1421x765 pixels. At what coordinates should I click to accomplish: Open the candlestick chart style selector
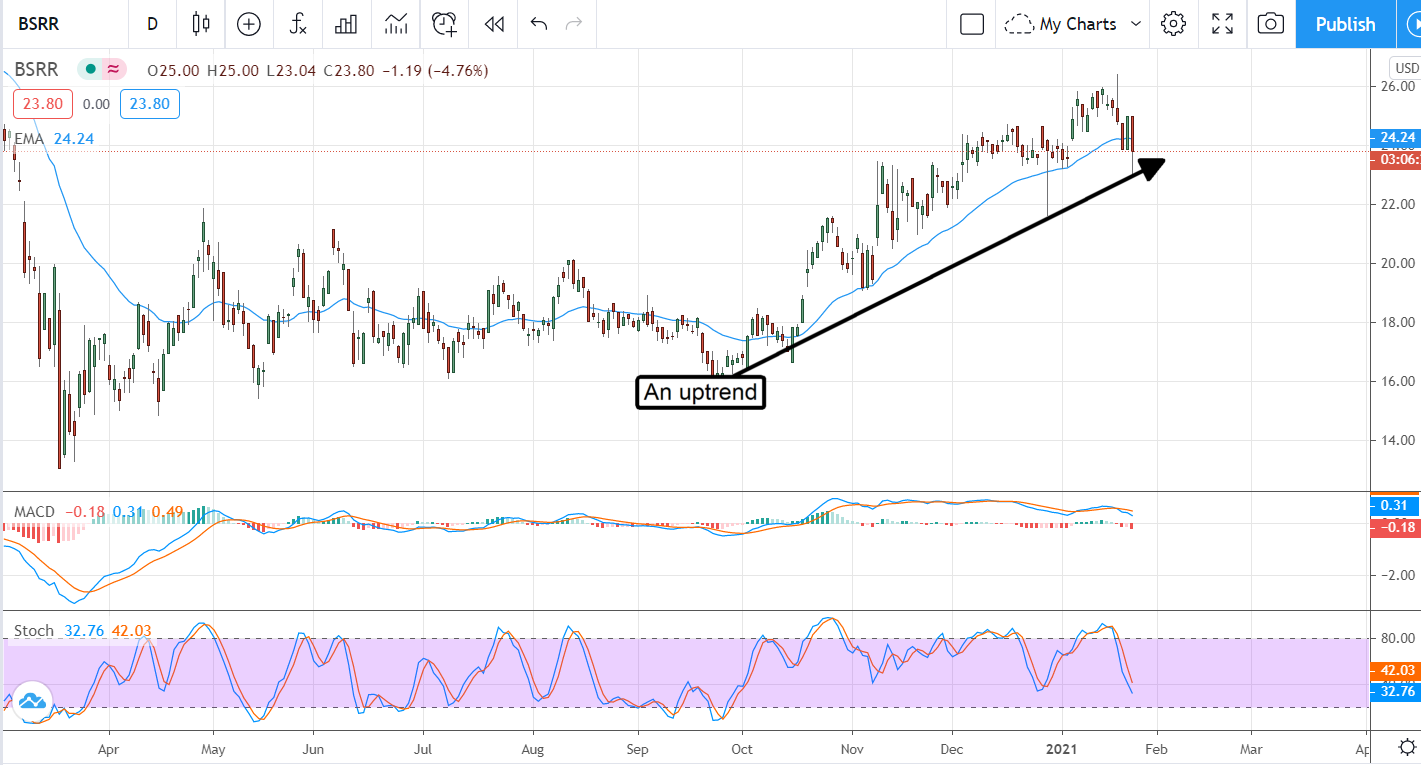pyautogui.click(x=201, y=24)
